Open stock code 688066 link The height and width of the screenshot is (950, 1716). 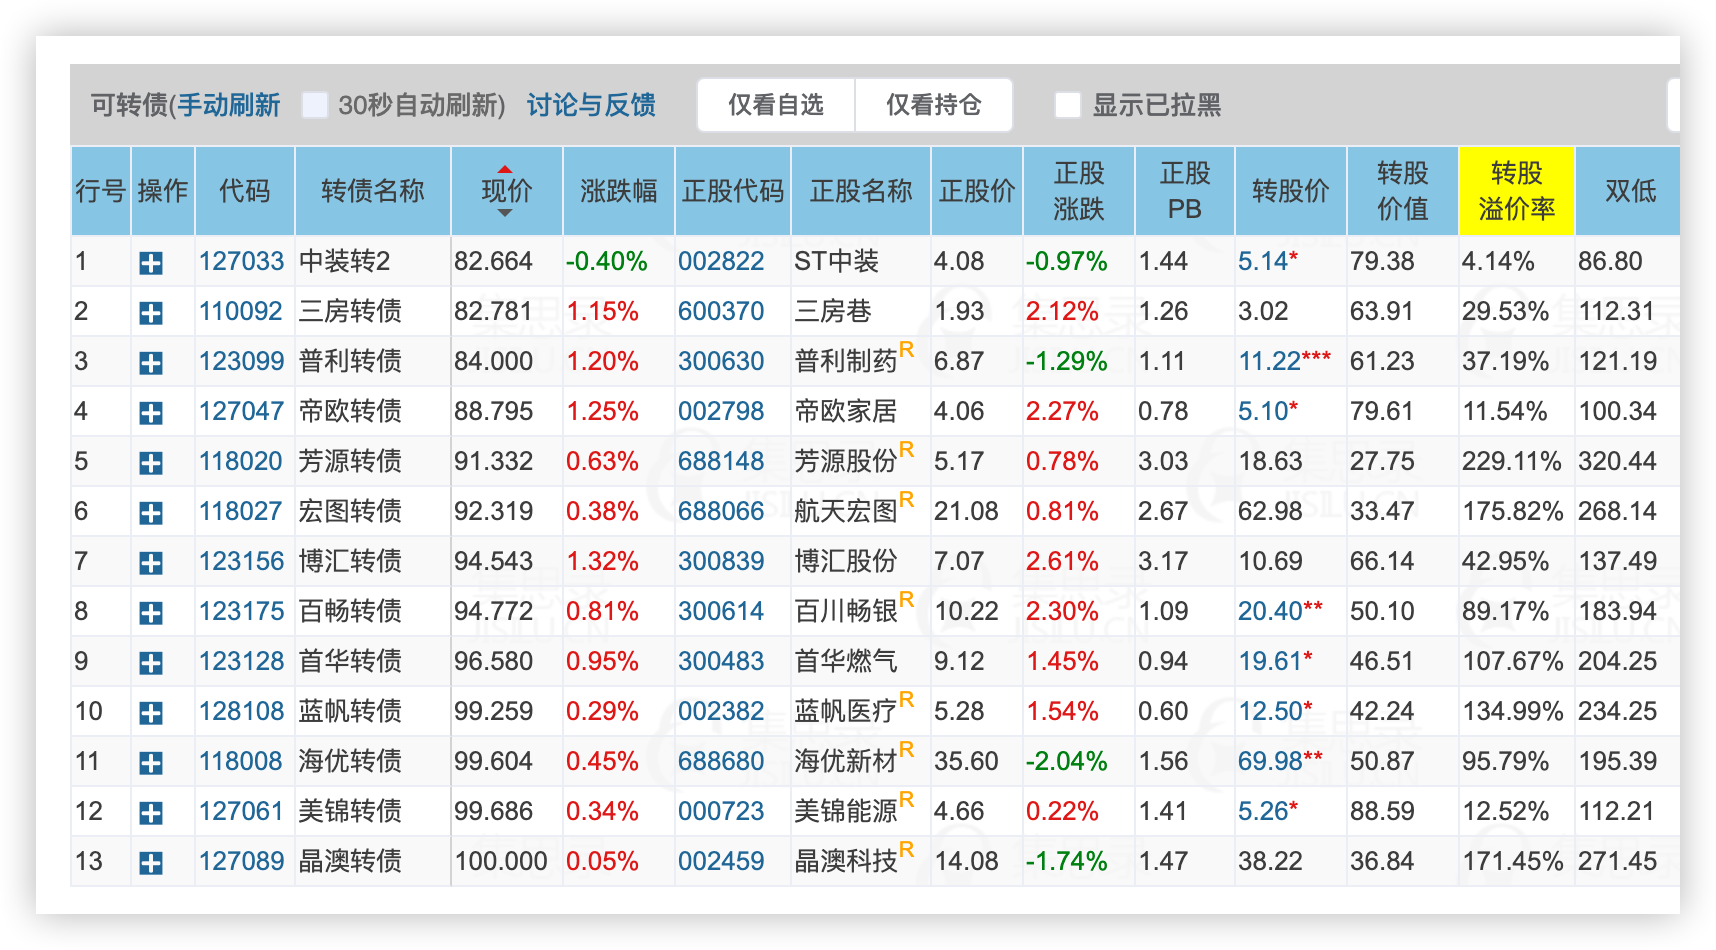pyautogui.click(x=721, y=512)
